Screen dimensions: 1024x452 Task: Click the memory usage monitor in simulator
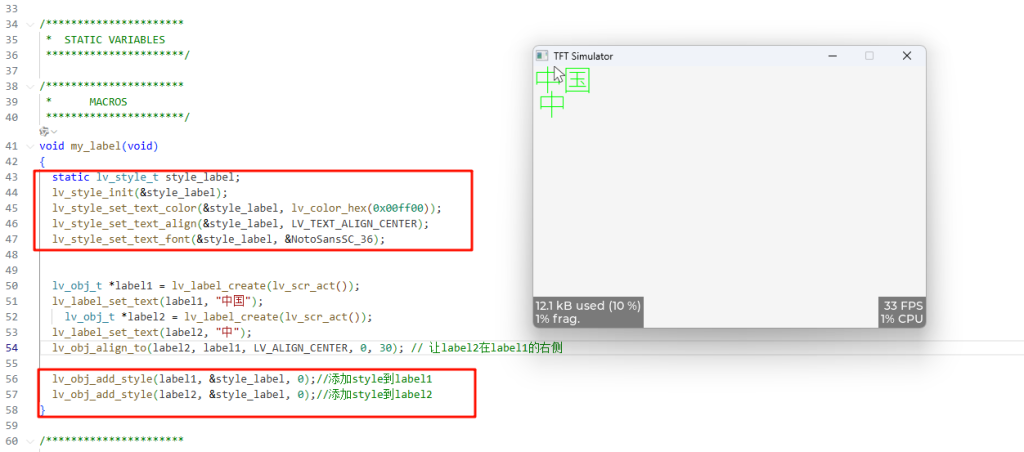[588, 312]
